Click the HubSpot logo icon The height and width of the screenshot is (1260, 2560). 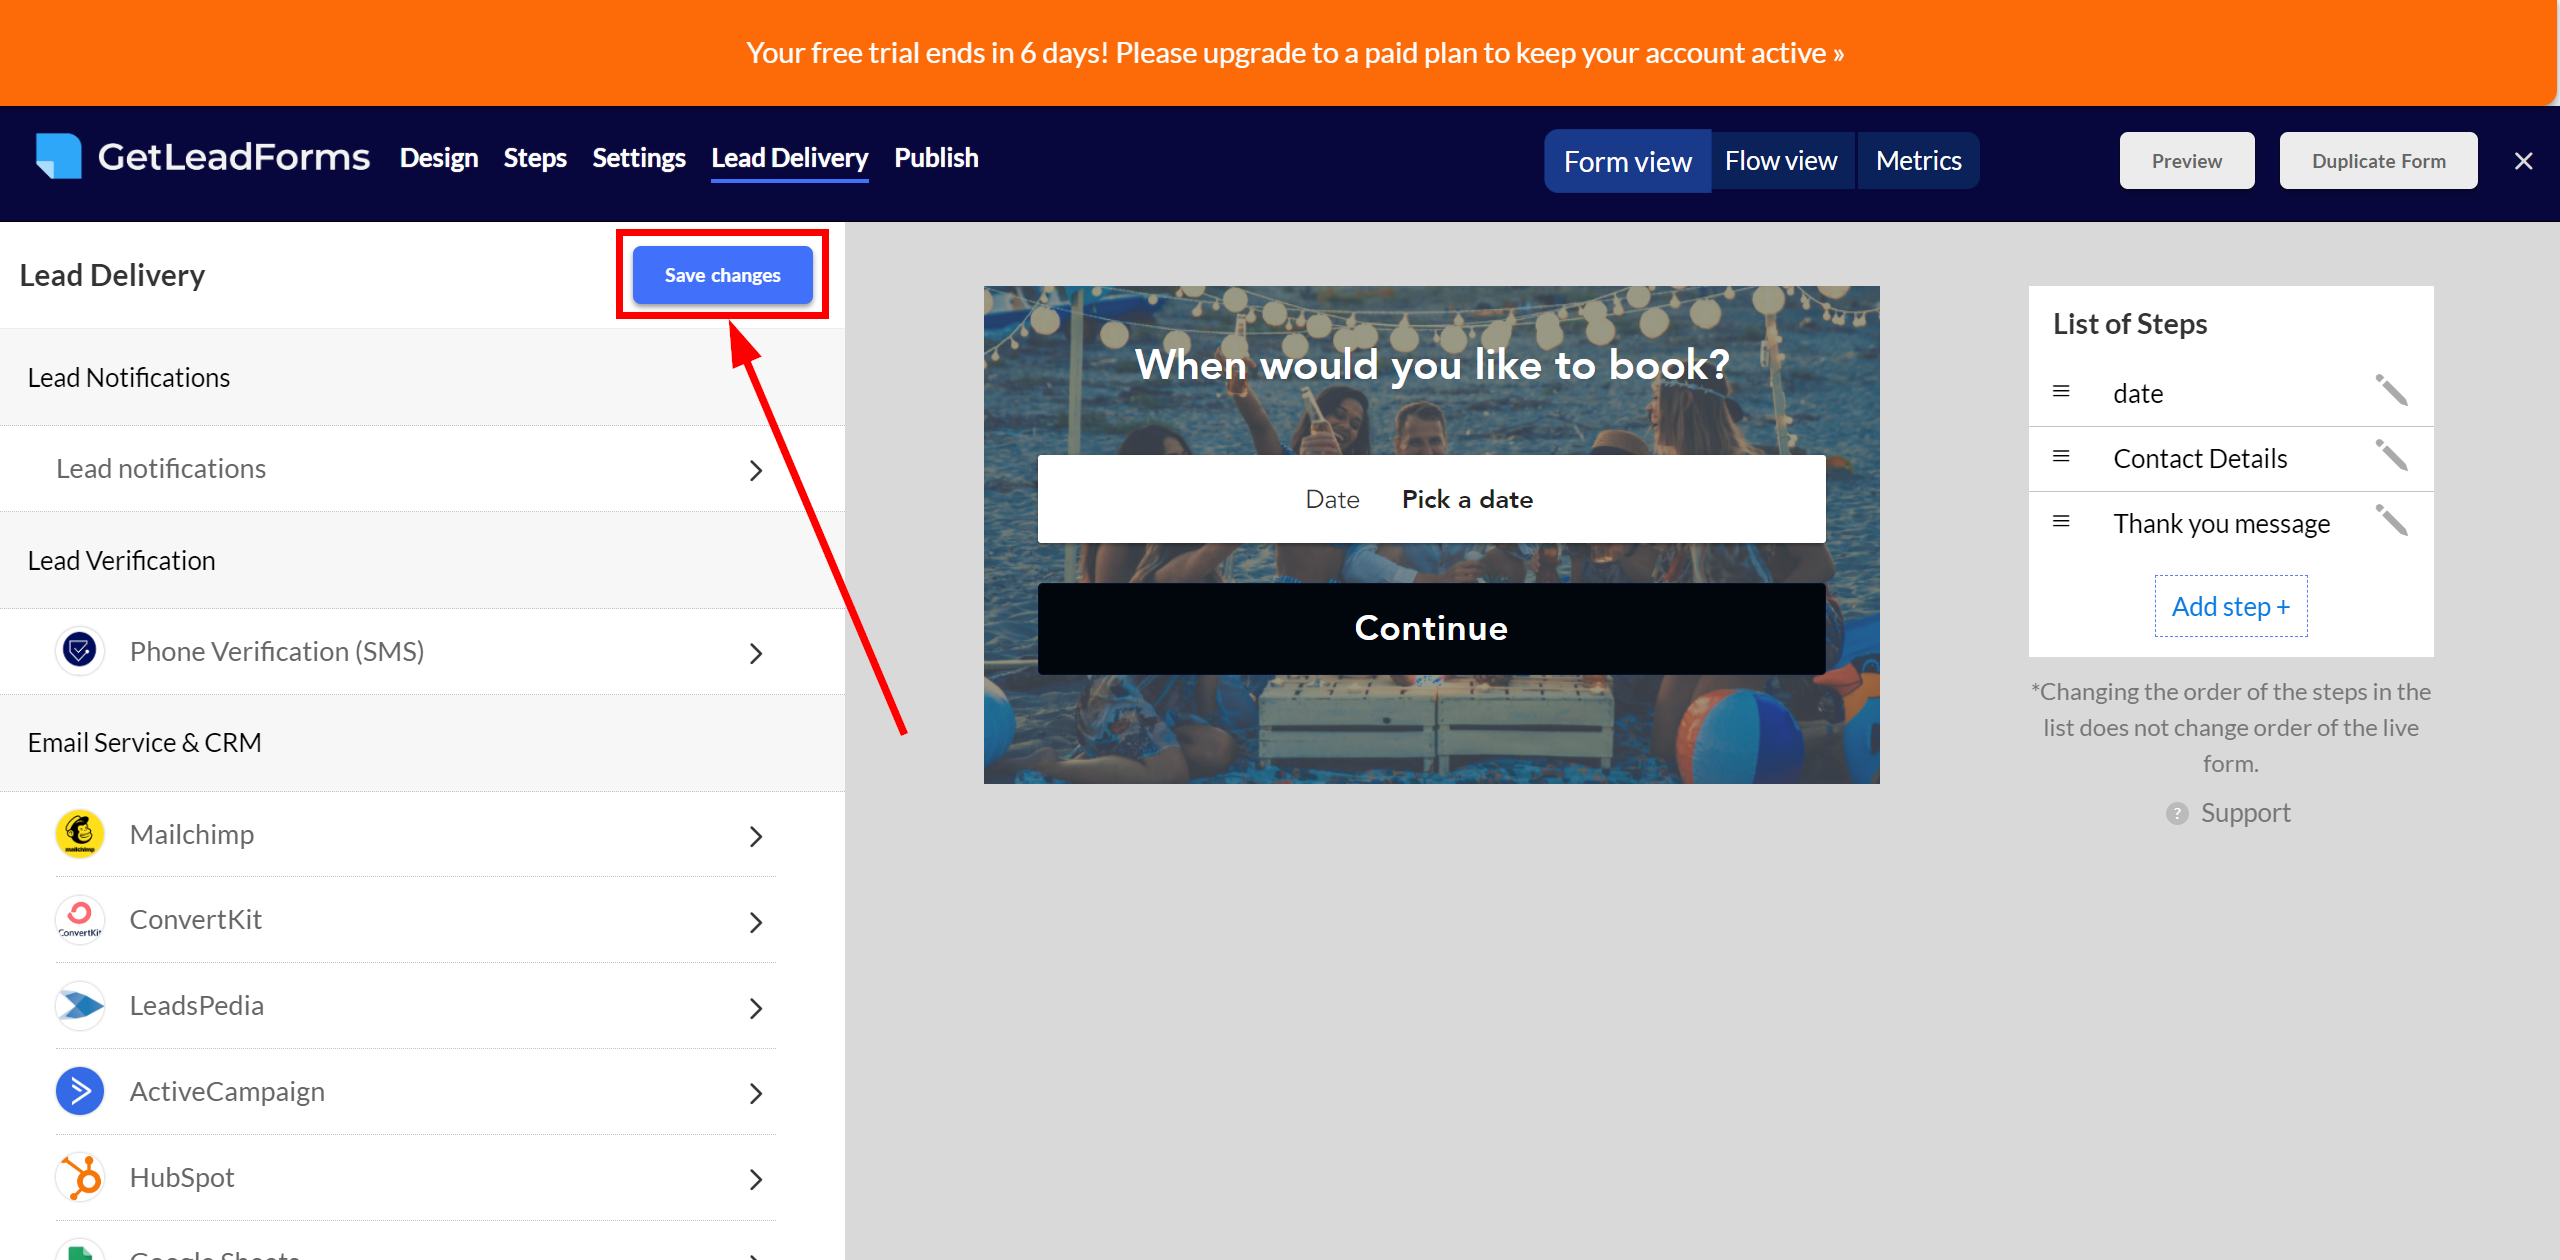pos(80,1178)
